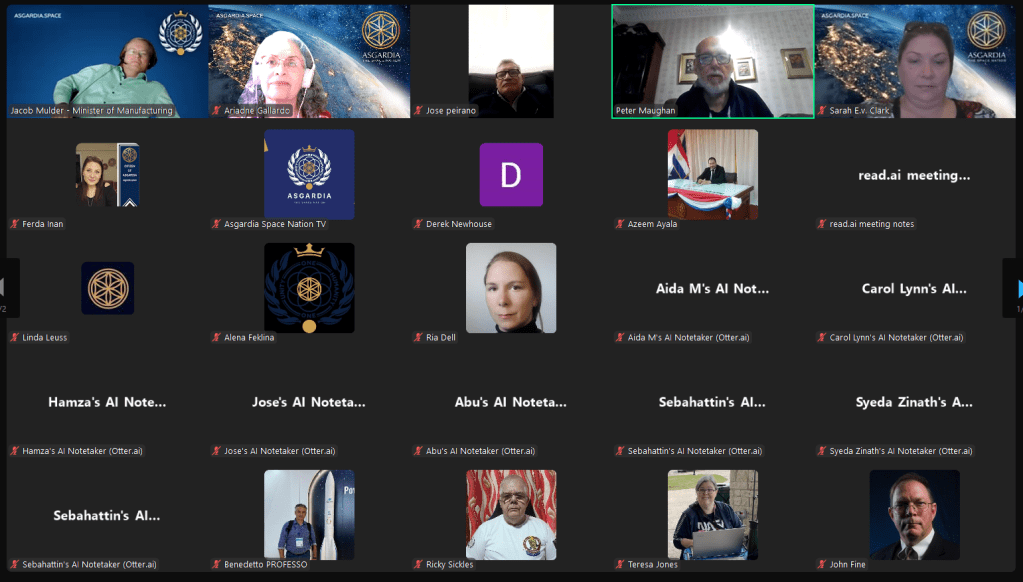This screenshot has width=1023, height=582.
Task: Click Benedetto PROFESSO rocket photo tile
Action: (309, 515)
